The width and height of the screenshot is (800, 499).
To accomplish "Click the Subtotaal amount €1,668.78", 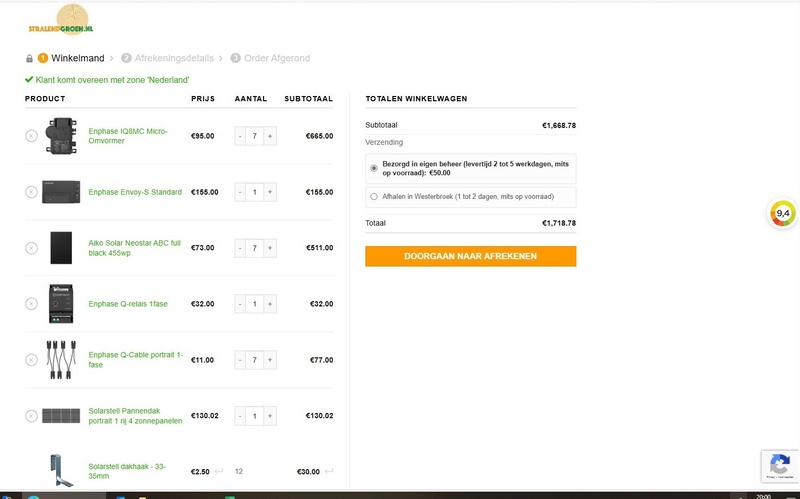I will [559, 125].
